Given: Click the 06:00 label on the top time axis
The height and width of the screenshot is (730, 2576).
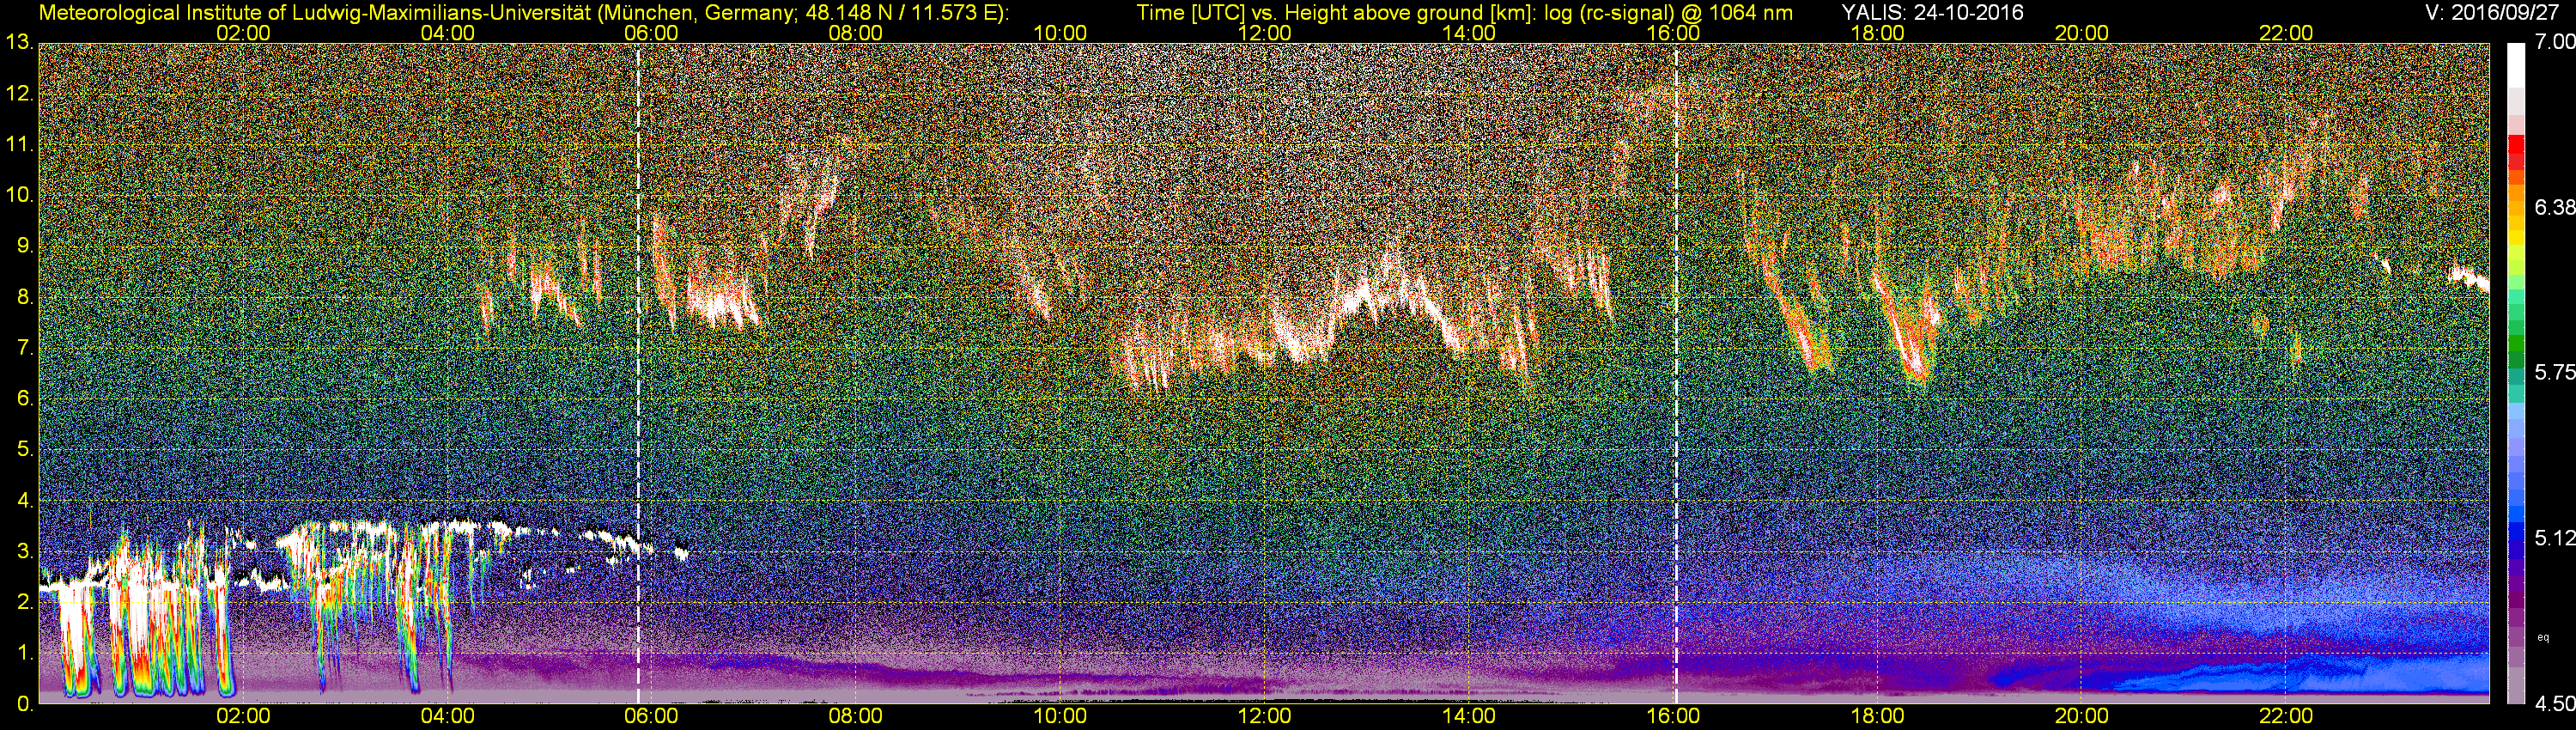Looking at the screenshot, I should click(651, 33).
